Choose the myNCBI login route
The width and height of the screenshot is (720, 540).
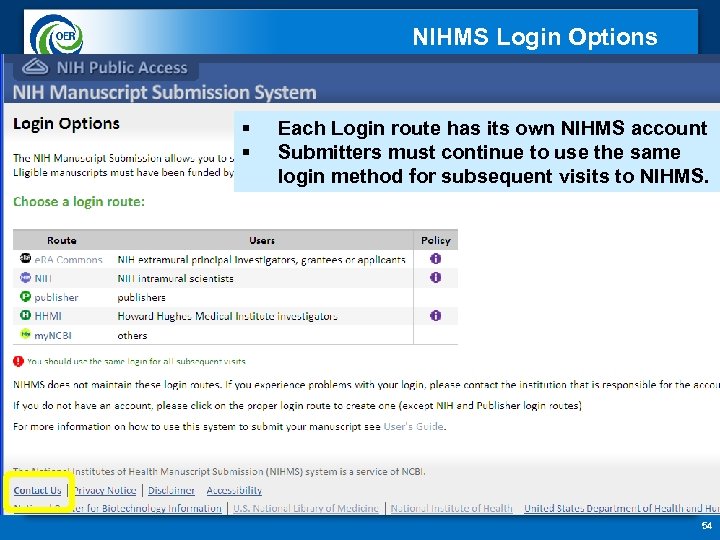(53, 335)
